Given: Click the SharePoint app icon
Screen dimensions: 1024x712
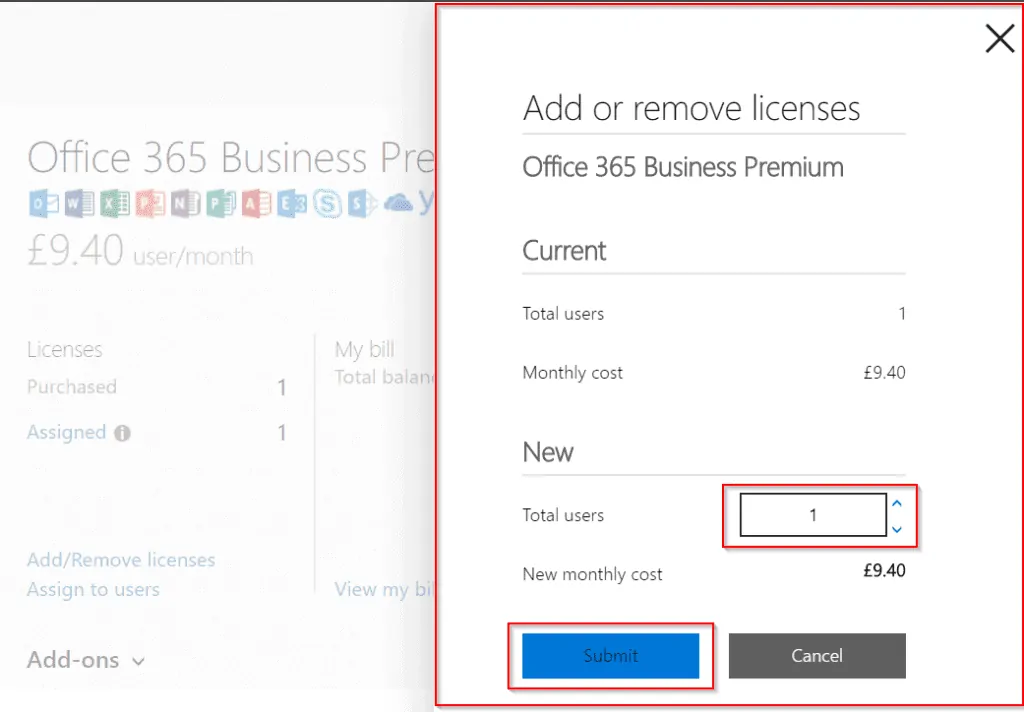Looking at the screenshot, I should click(x=362, y=204).
